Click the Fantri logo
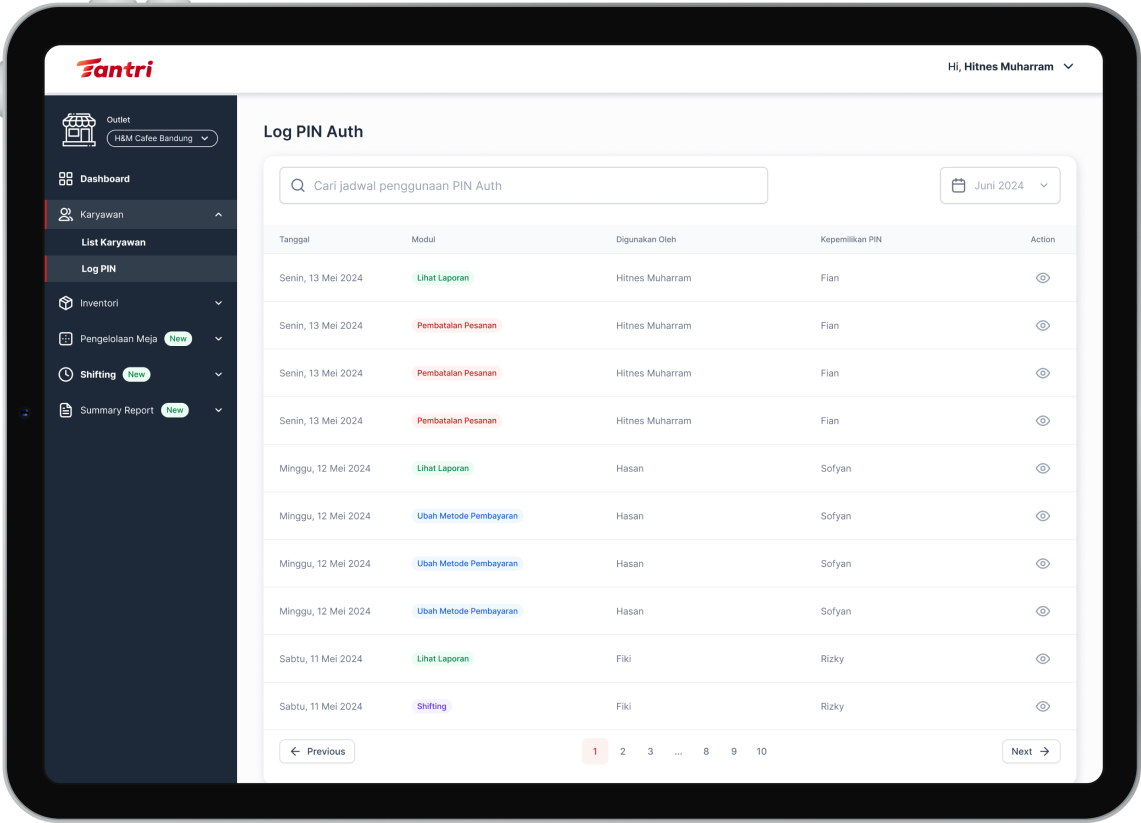The image size is (1141, 823). coord(115,68)
